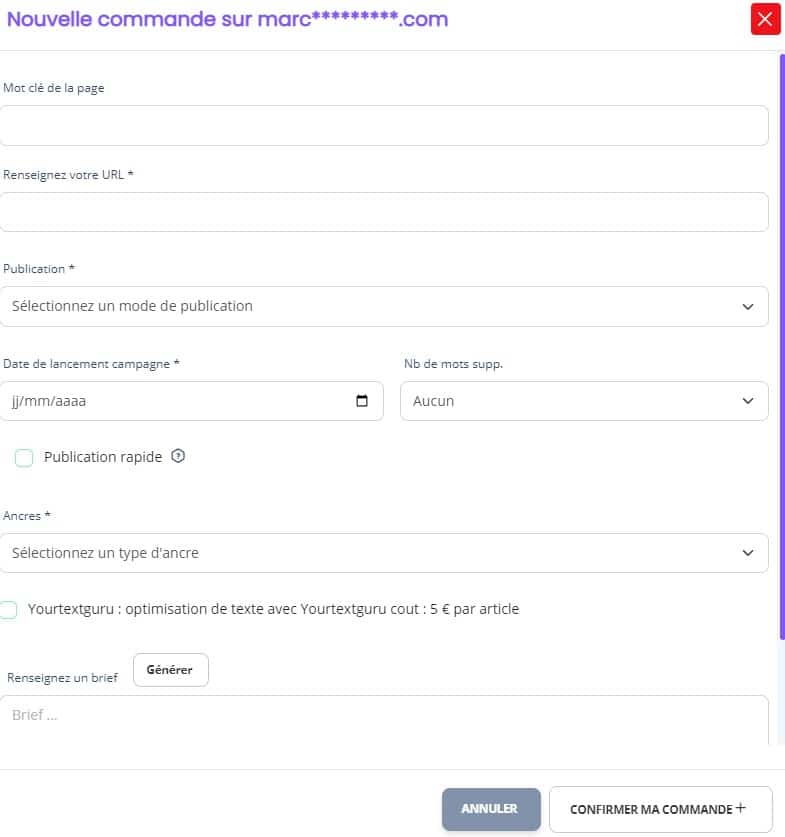Click the Nouvelle commande title text
This screenshot has width=785, height=837.
(x=227, y=19)
